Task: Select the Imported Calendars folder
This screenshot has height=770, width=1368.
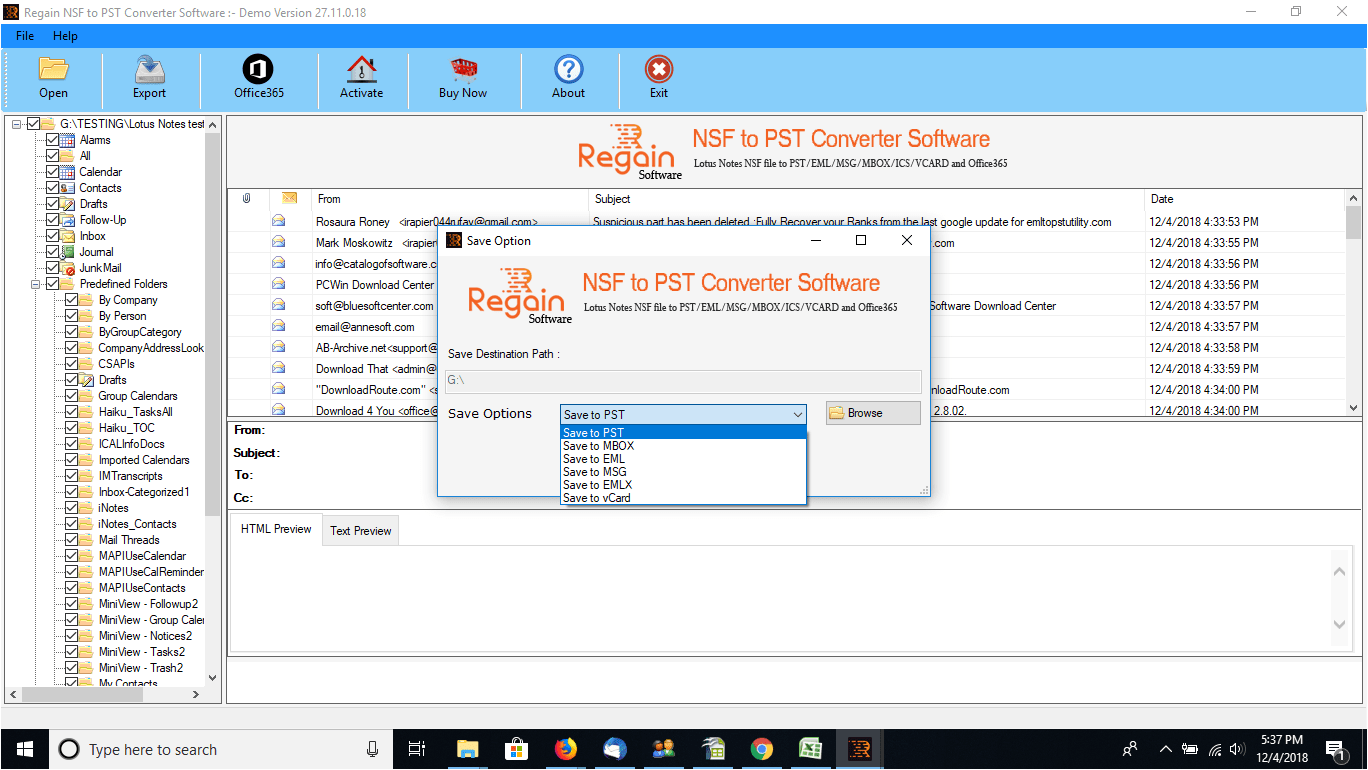Action: click(144, 460)
